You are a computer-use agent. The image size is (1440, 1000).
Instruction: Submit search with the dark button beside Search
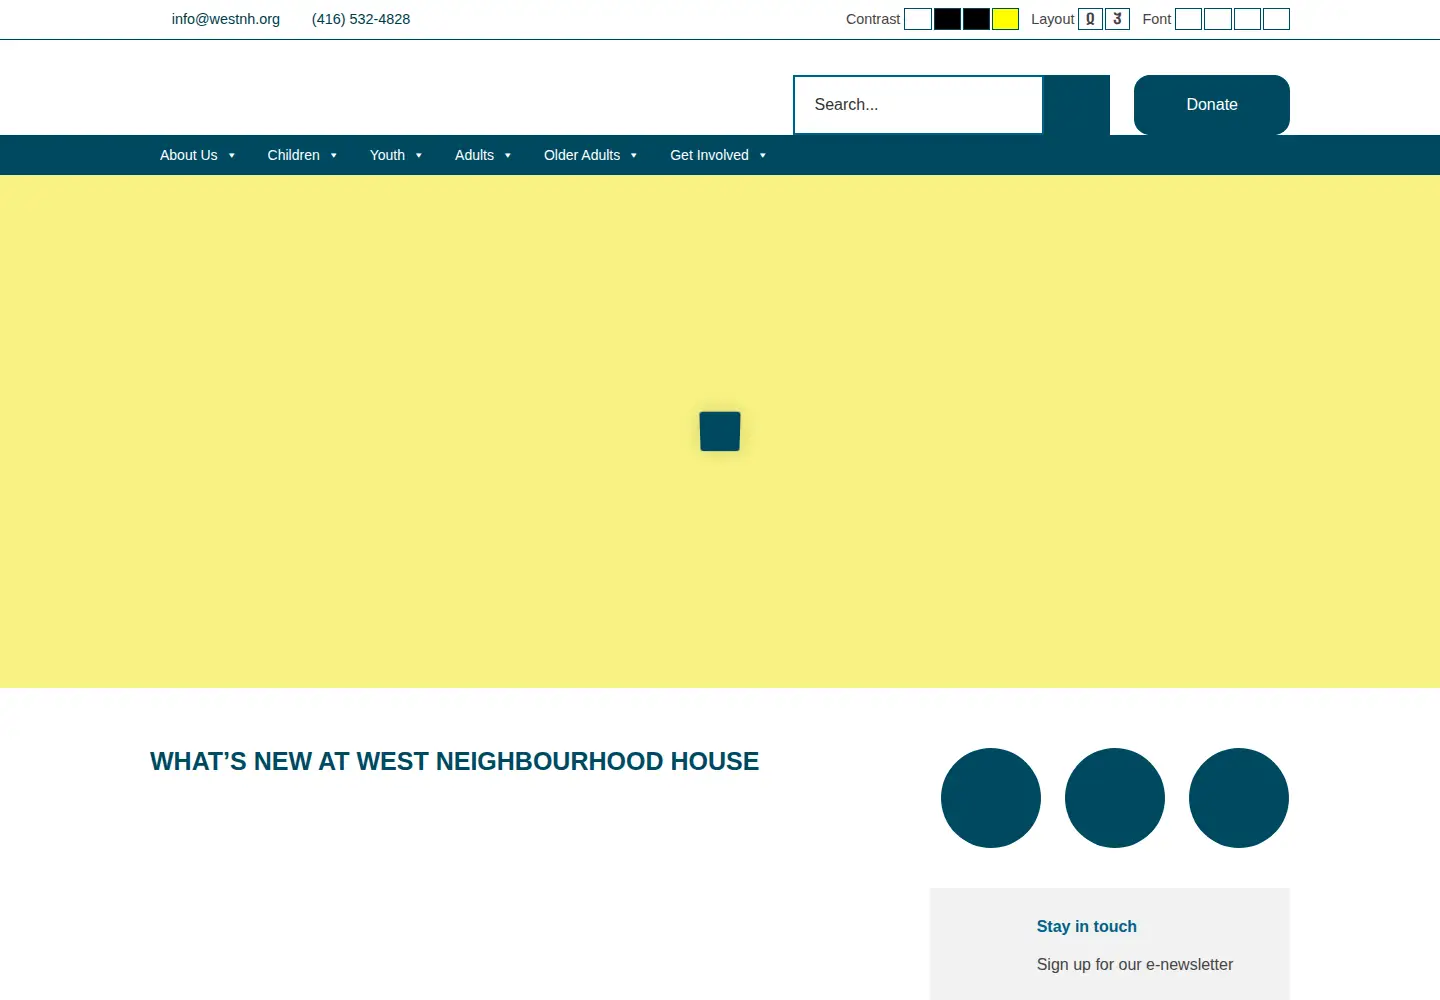tap(1076, 105)
